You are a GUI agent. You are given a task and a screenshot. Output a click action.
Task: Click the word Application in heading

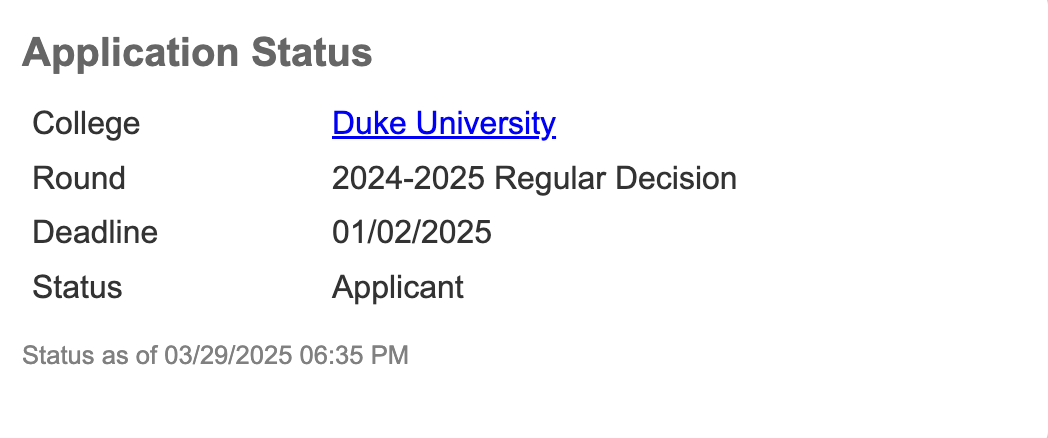pyautogui.click(x=130, y=53)
